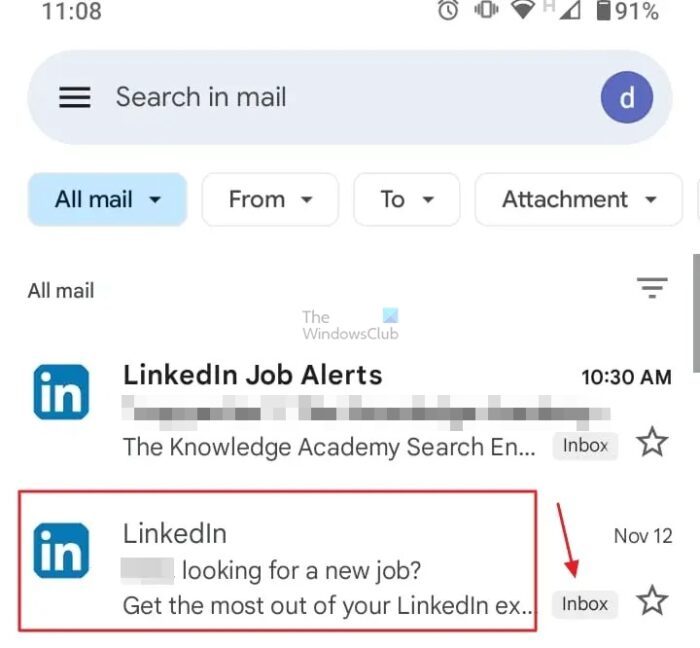Tap Inbox label on Job Alerts email
Image resolution: width=700 pixels, height=648 pixels.
tap(585, 445)
